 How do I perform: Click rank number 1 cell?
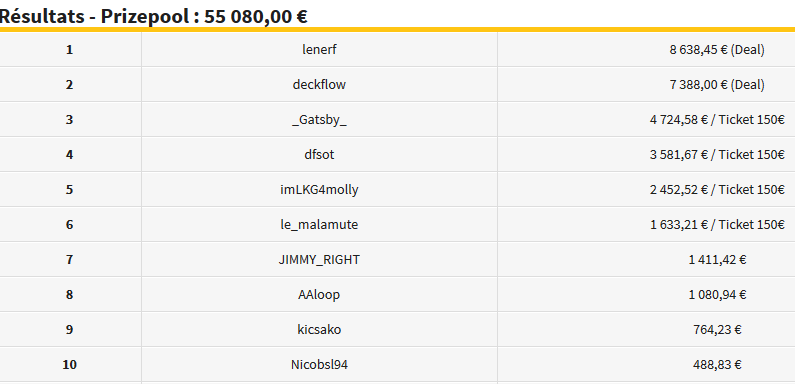[69, 49]
